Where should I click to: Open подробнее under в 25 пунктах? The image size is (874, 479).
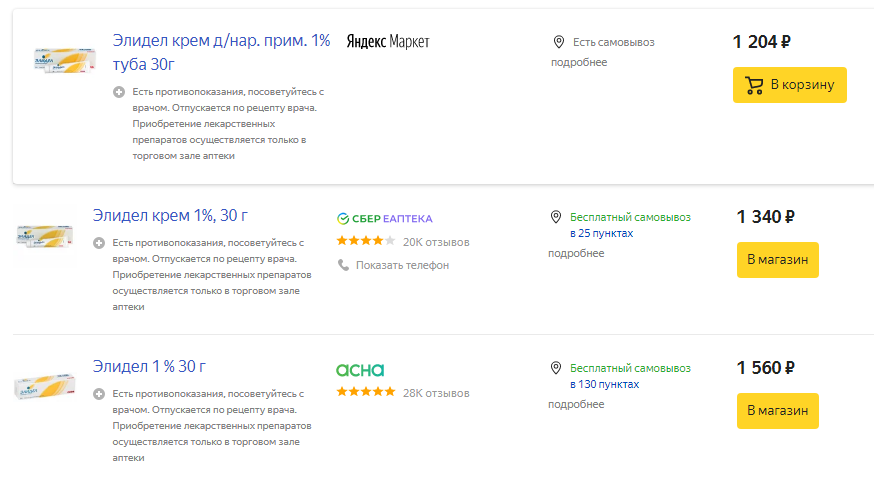pos(576,253)
